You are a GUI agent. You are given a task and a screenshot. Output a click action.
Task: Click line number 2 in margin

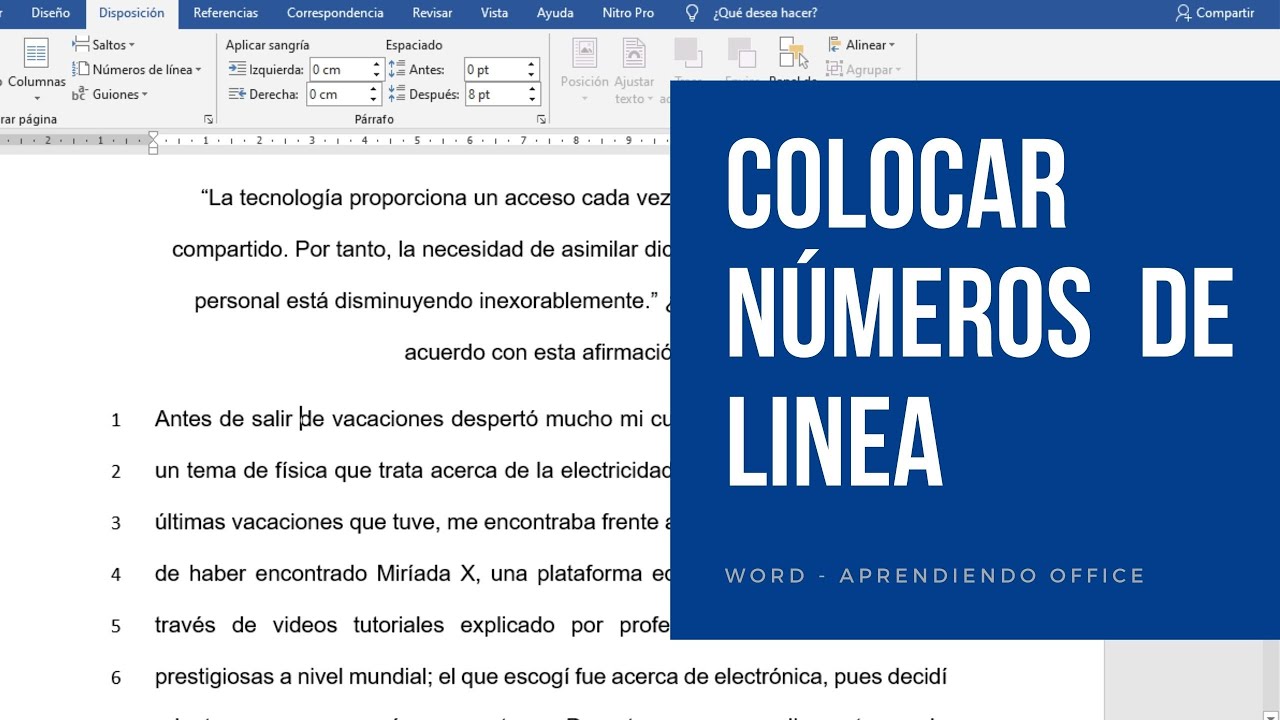116,472
